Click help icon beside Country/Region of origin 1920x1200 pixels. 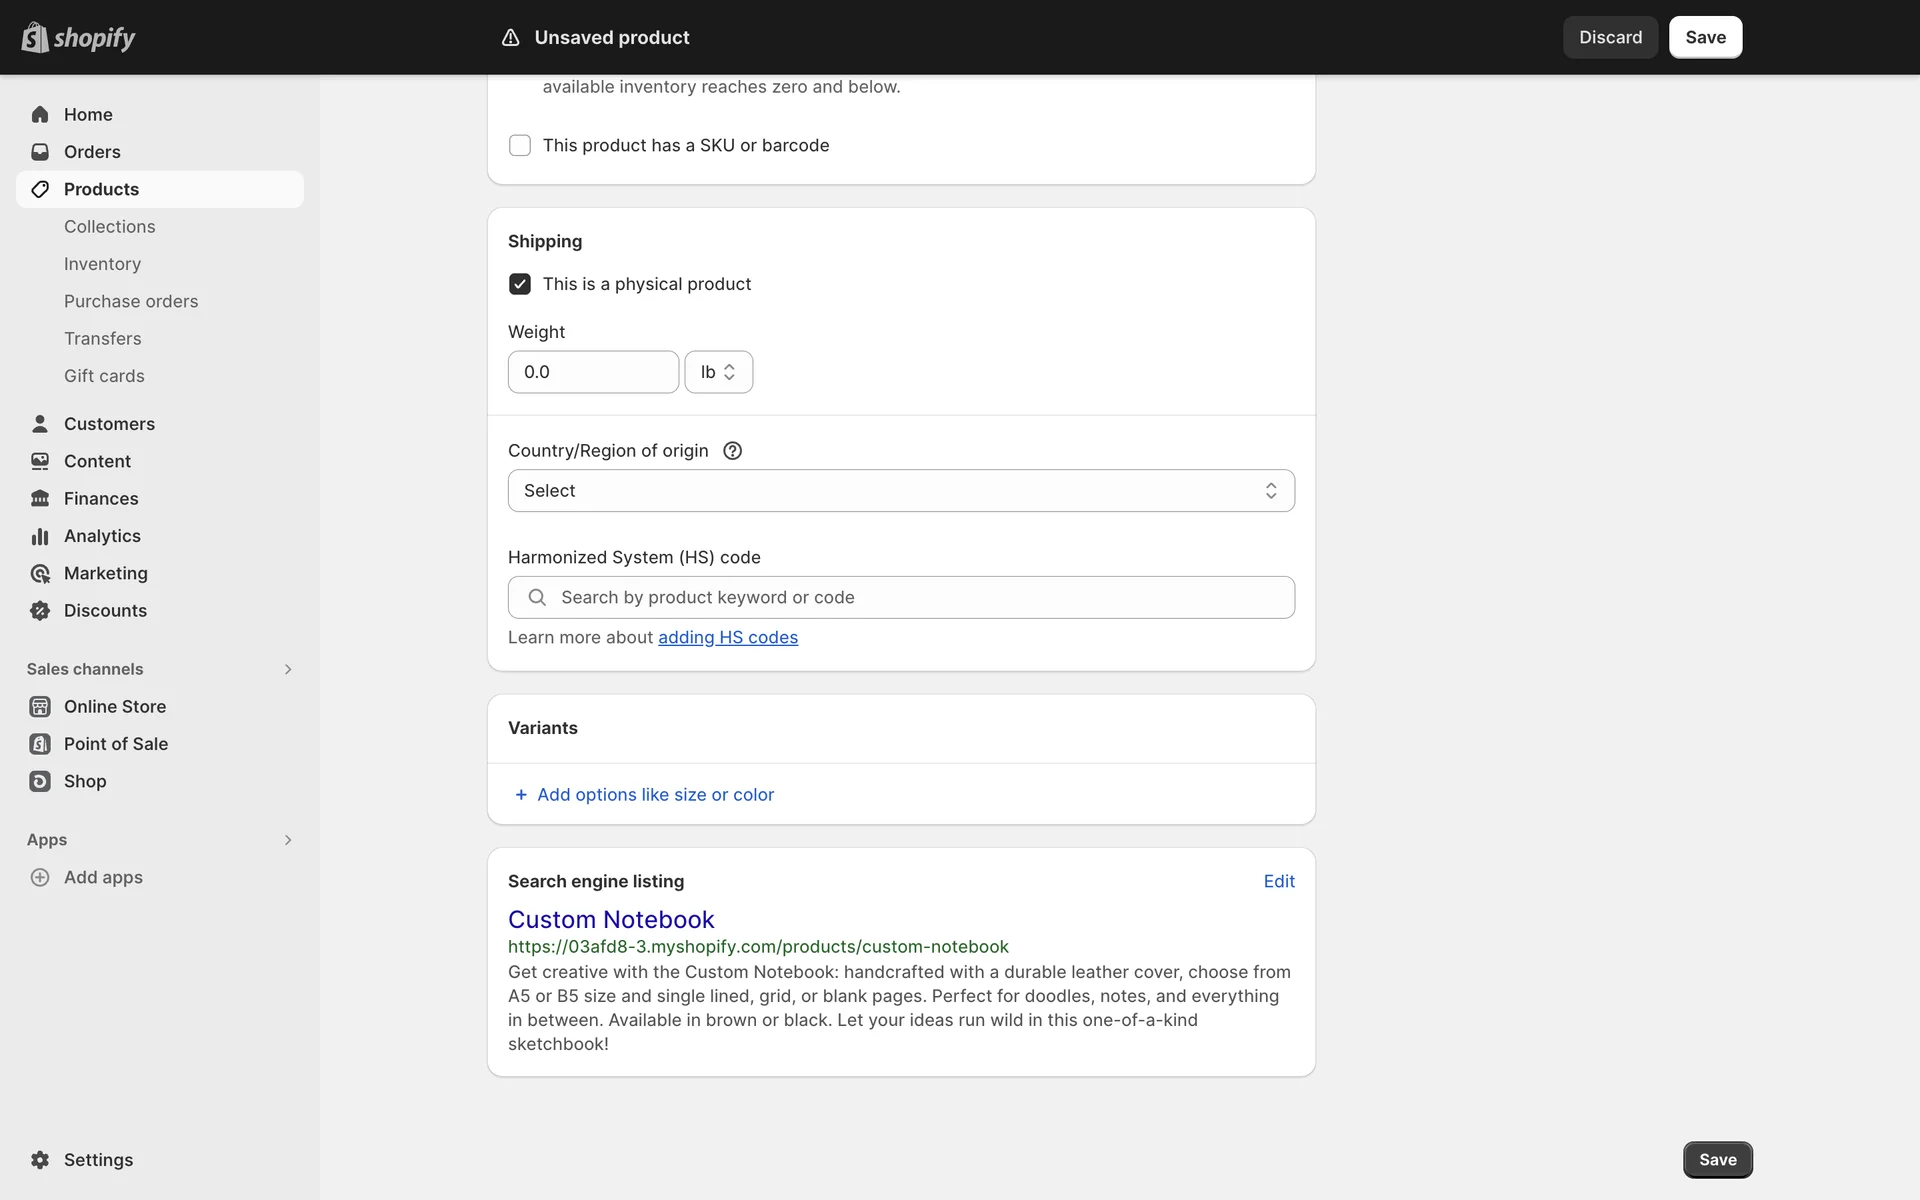click(x=732, y=451)
